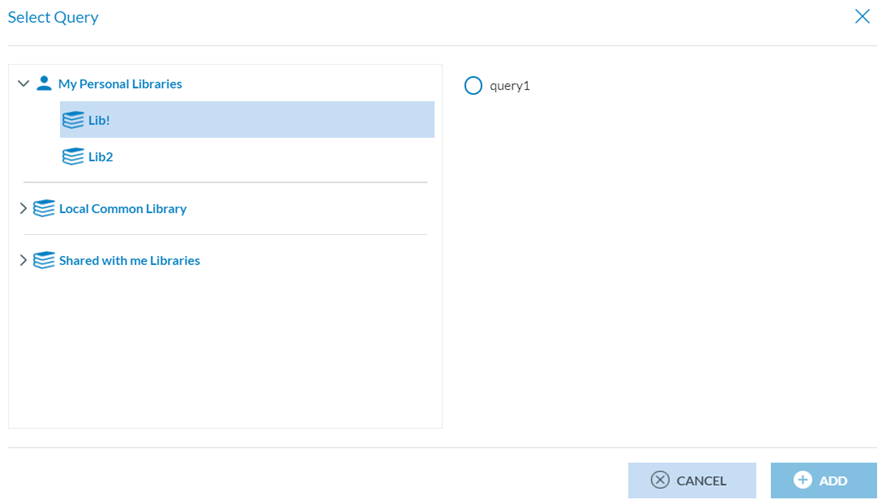Close the Select Query dialog
886x504 pixels.
pyautogui.click(x=862, y=16)
